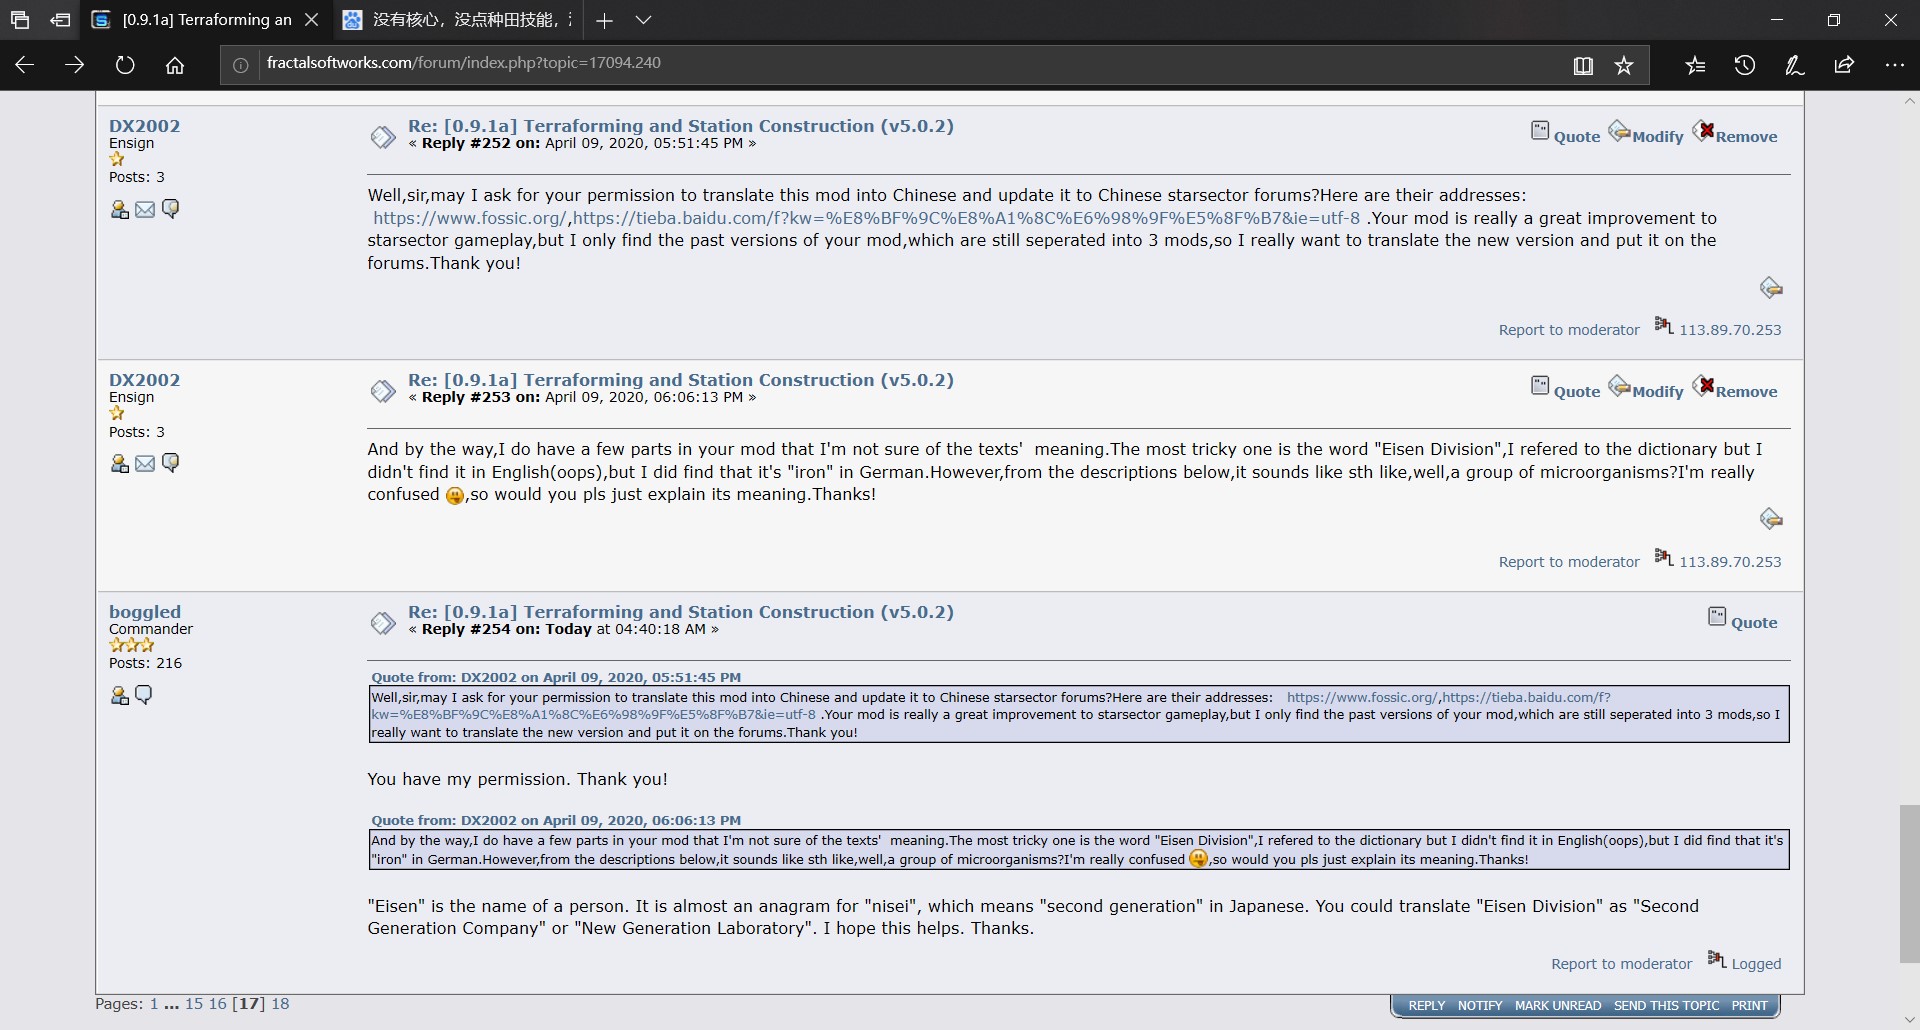
Task: Click email icon under first DX2002 post
Action: [x=145, y=210]
